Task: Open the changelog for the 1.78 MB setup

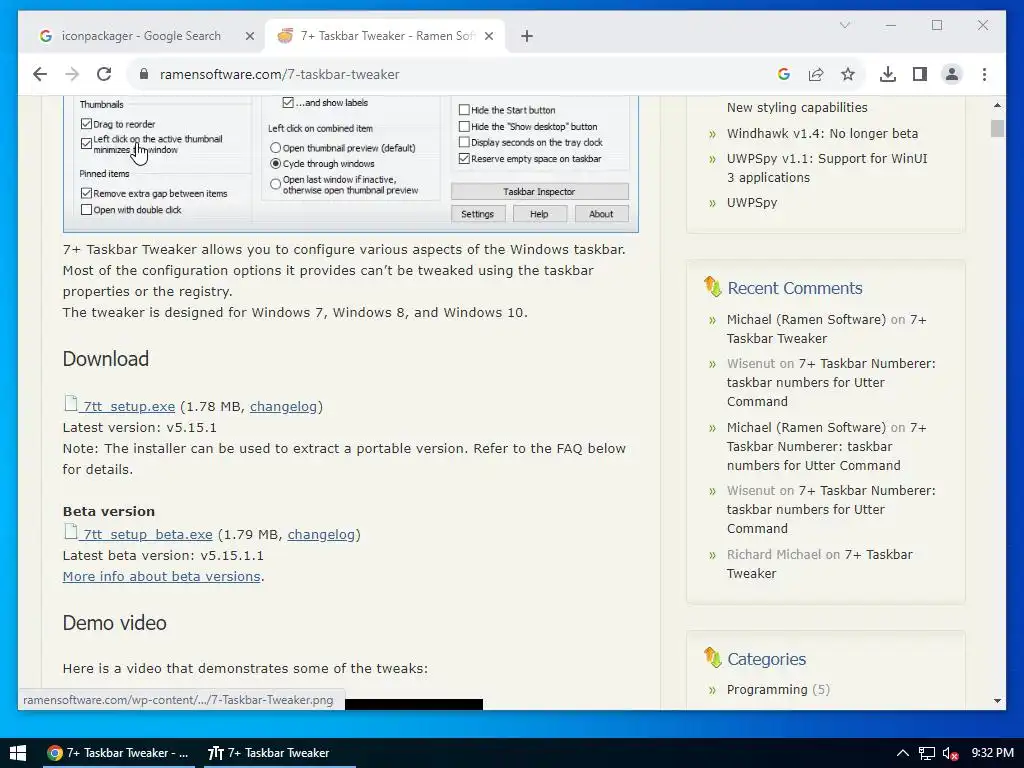Action: click(283, 406)
